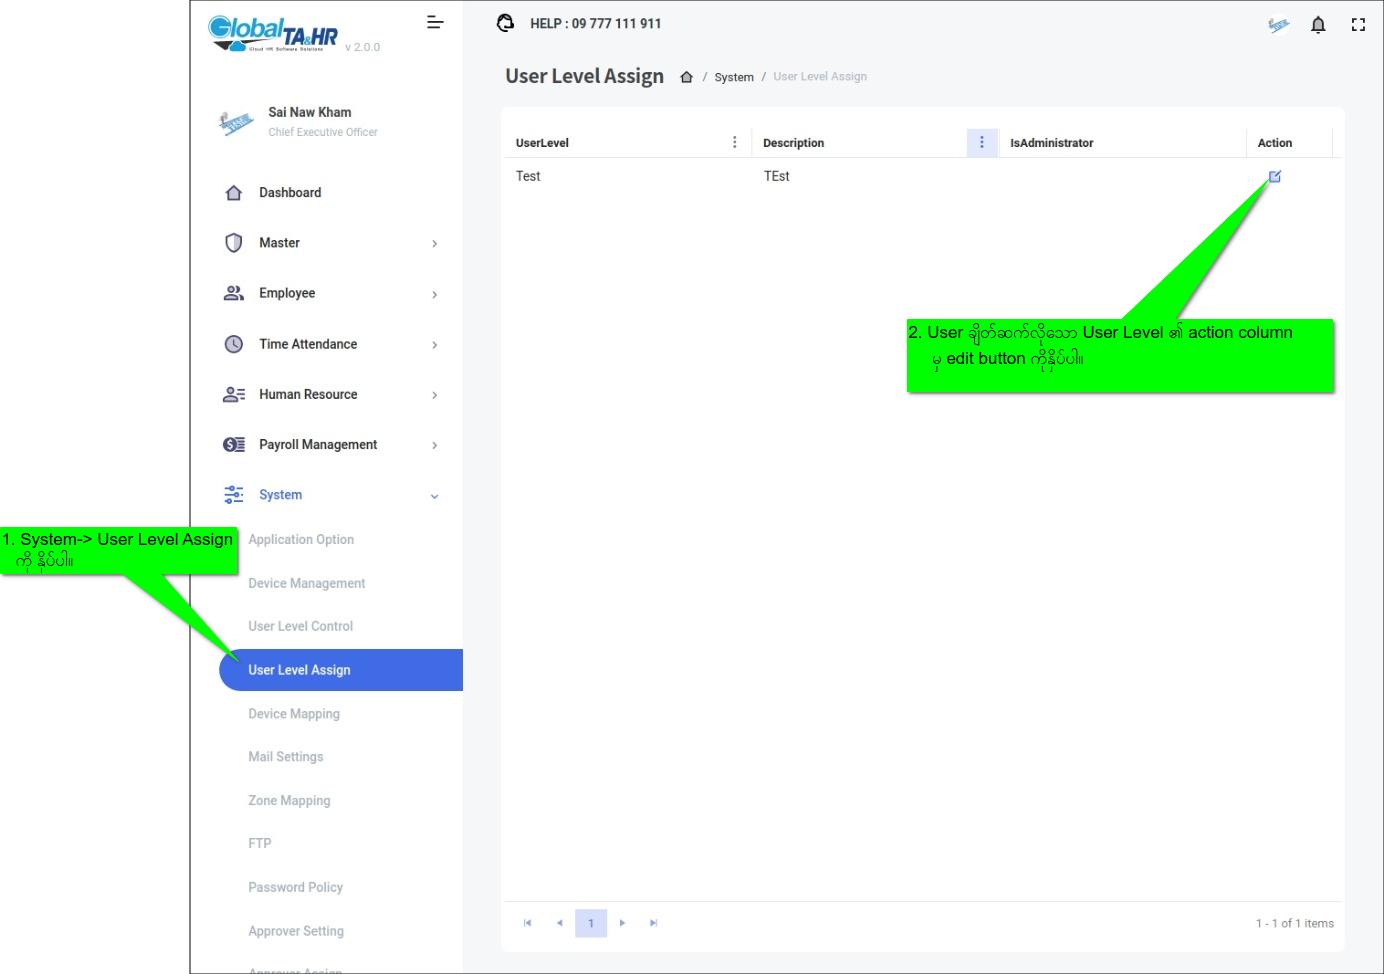Toggle fullscreen mode icon
Viewport: 1384px width, 974px height.
[1358, 25]
